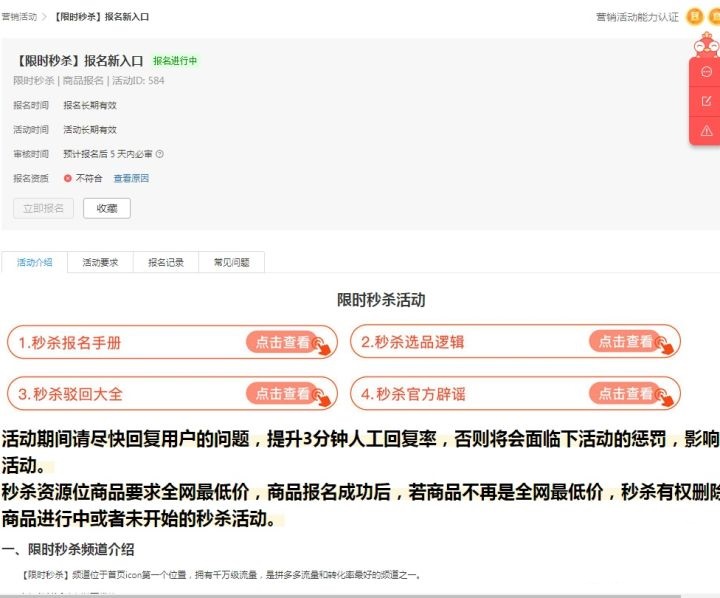Click the mascot icon above the red sidebar
The image size is (720, 598).
(707, 45)
